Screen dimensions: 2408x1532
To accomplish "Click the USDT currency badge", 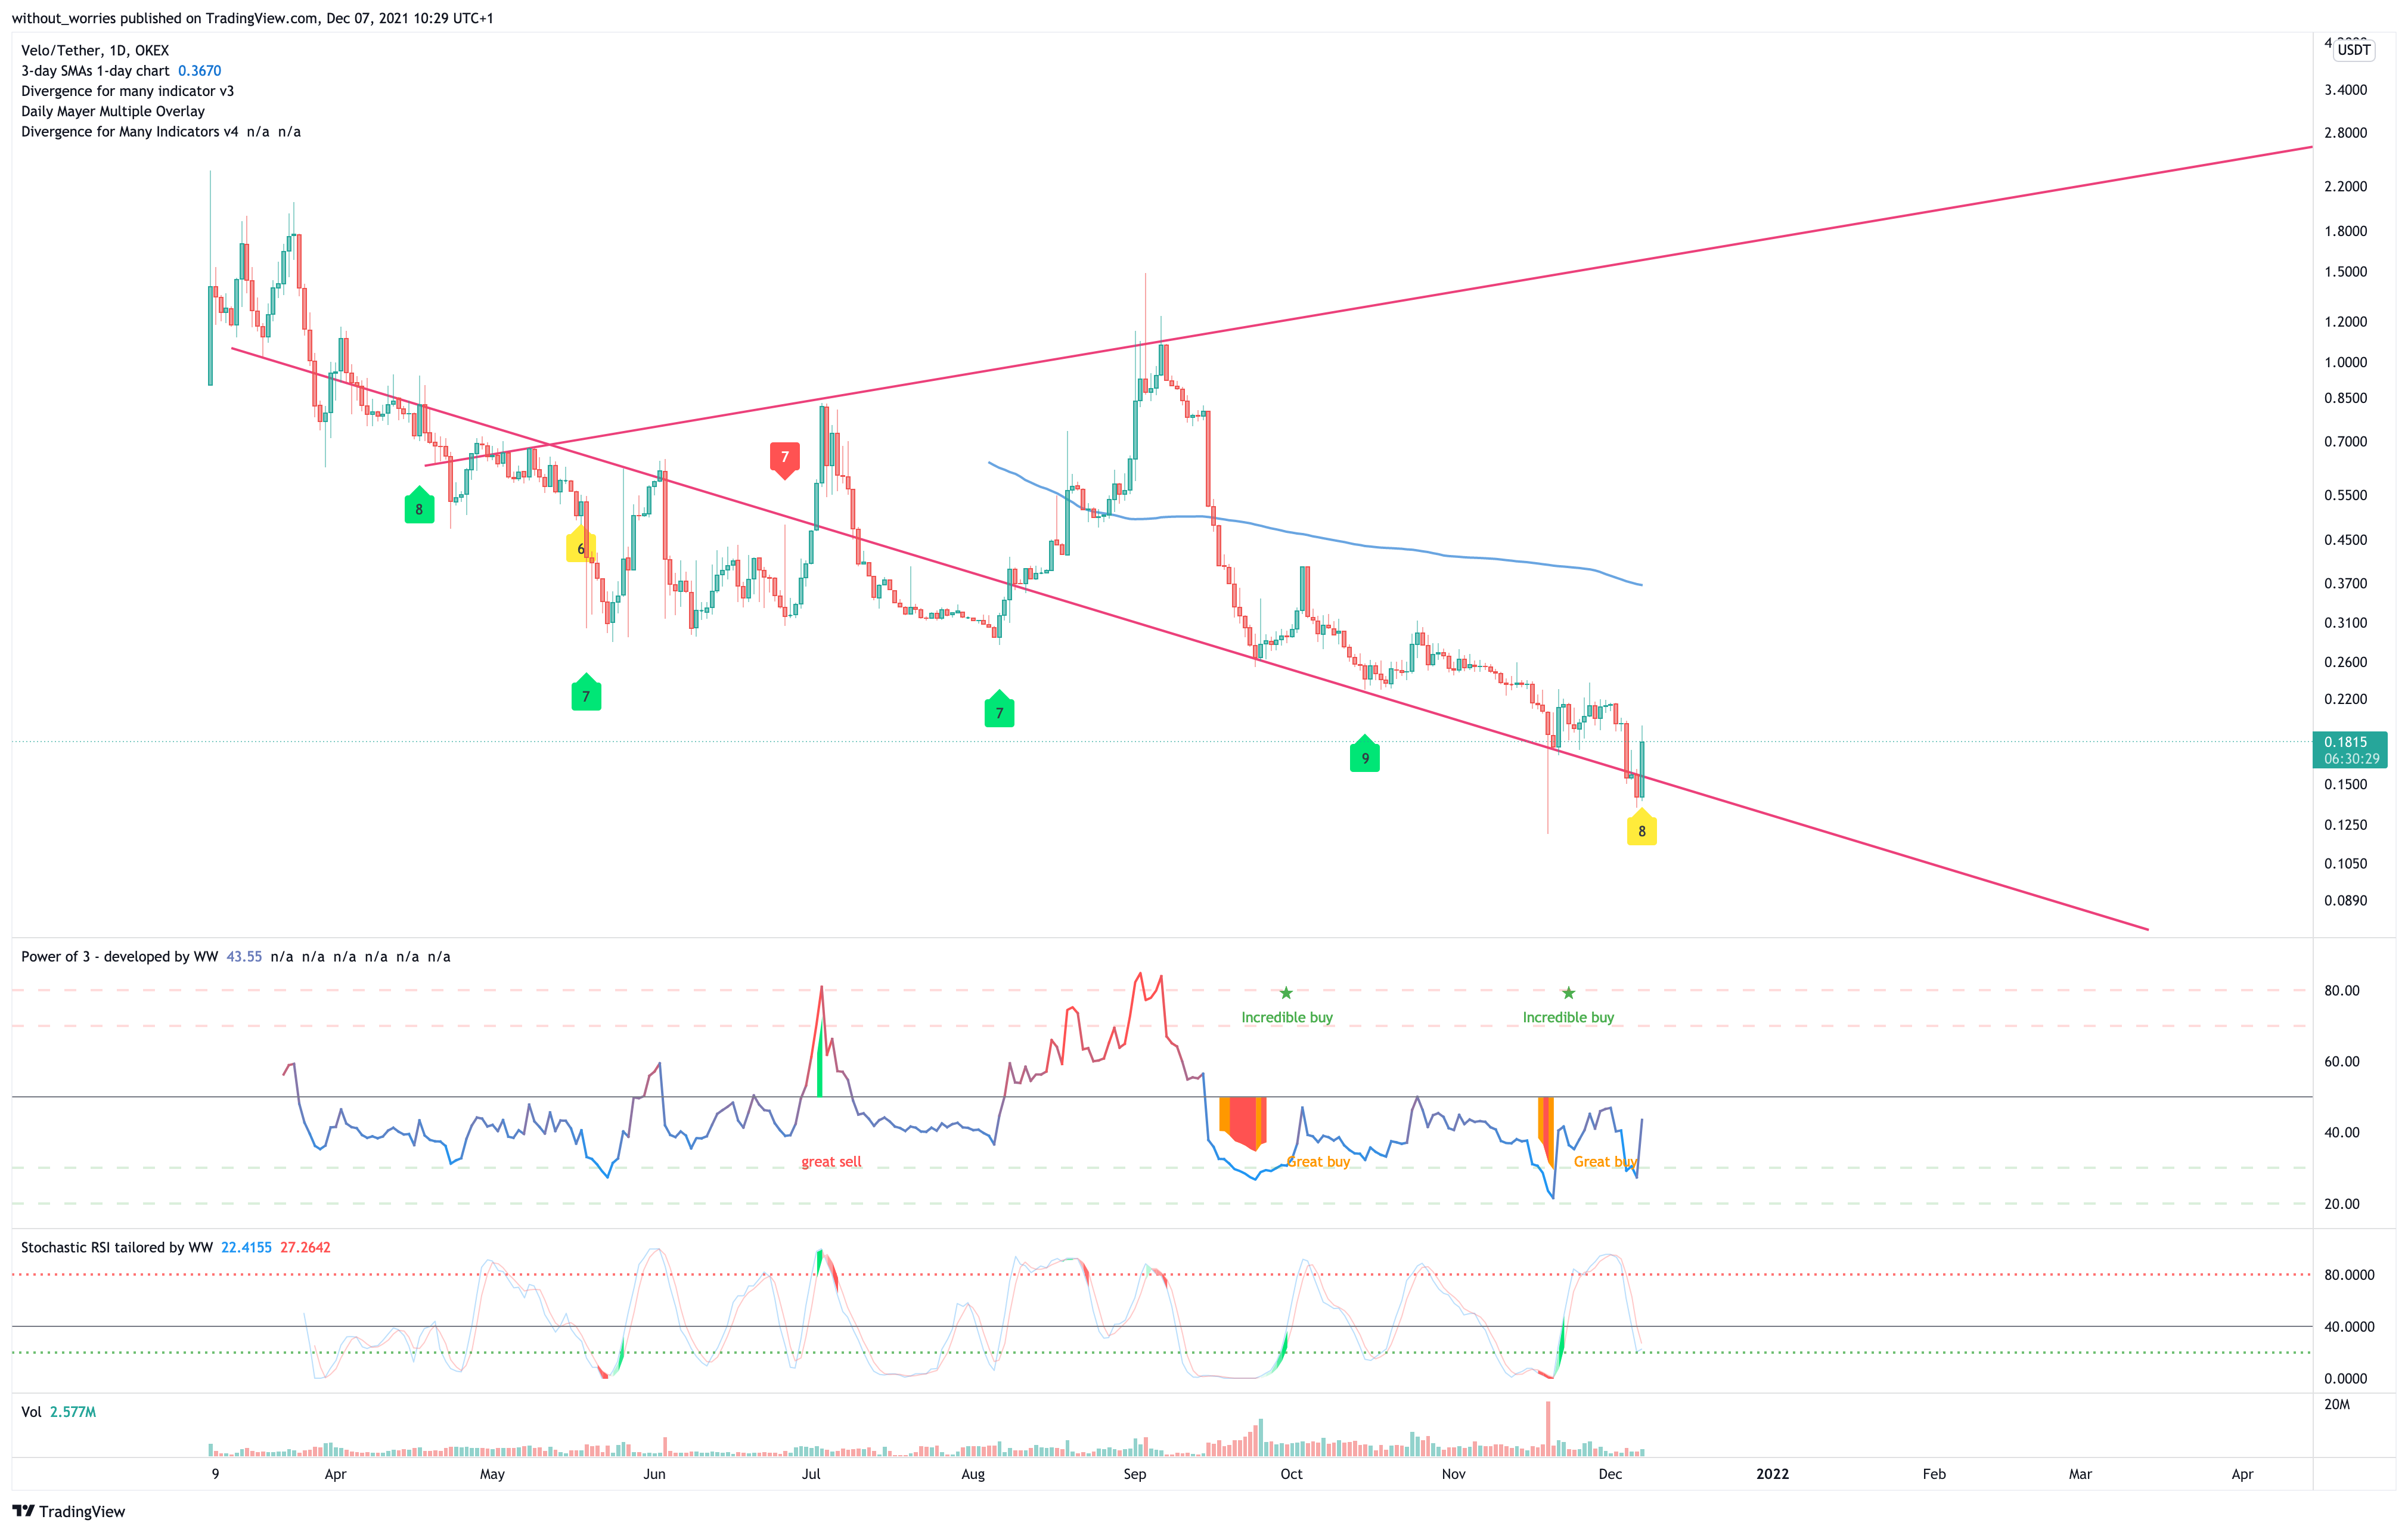I will [2353, 50].
